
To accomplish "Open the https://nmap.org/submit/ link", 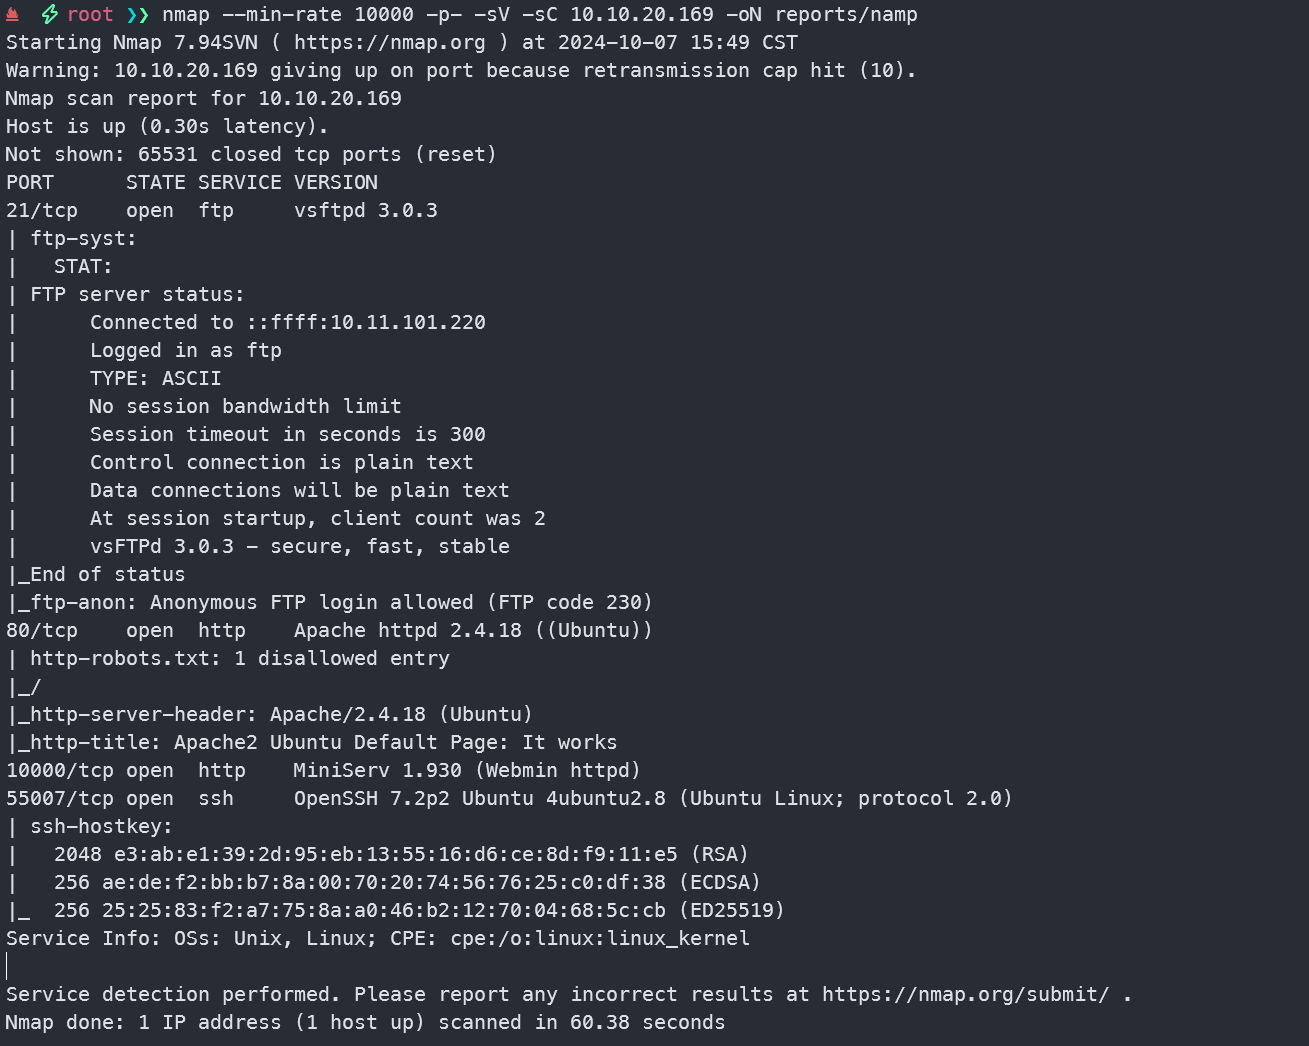I will tap(966, 995).
